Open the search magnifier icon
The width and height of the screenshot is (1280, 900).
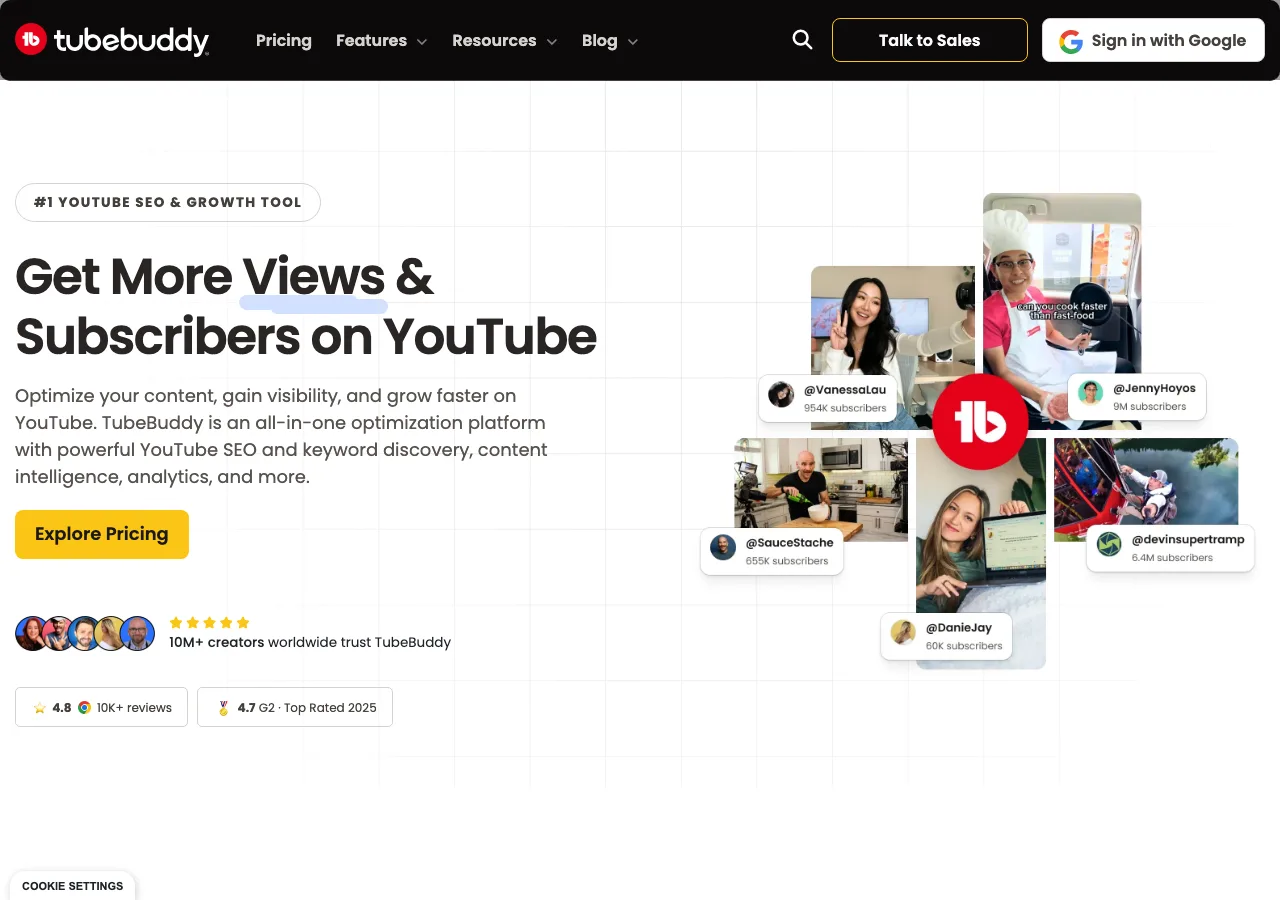point(802,40)
